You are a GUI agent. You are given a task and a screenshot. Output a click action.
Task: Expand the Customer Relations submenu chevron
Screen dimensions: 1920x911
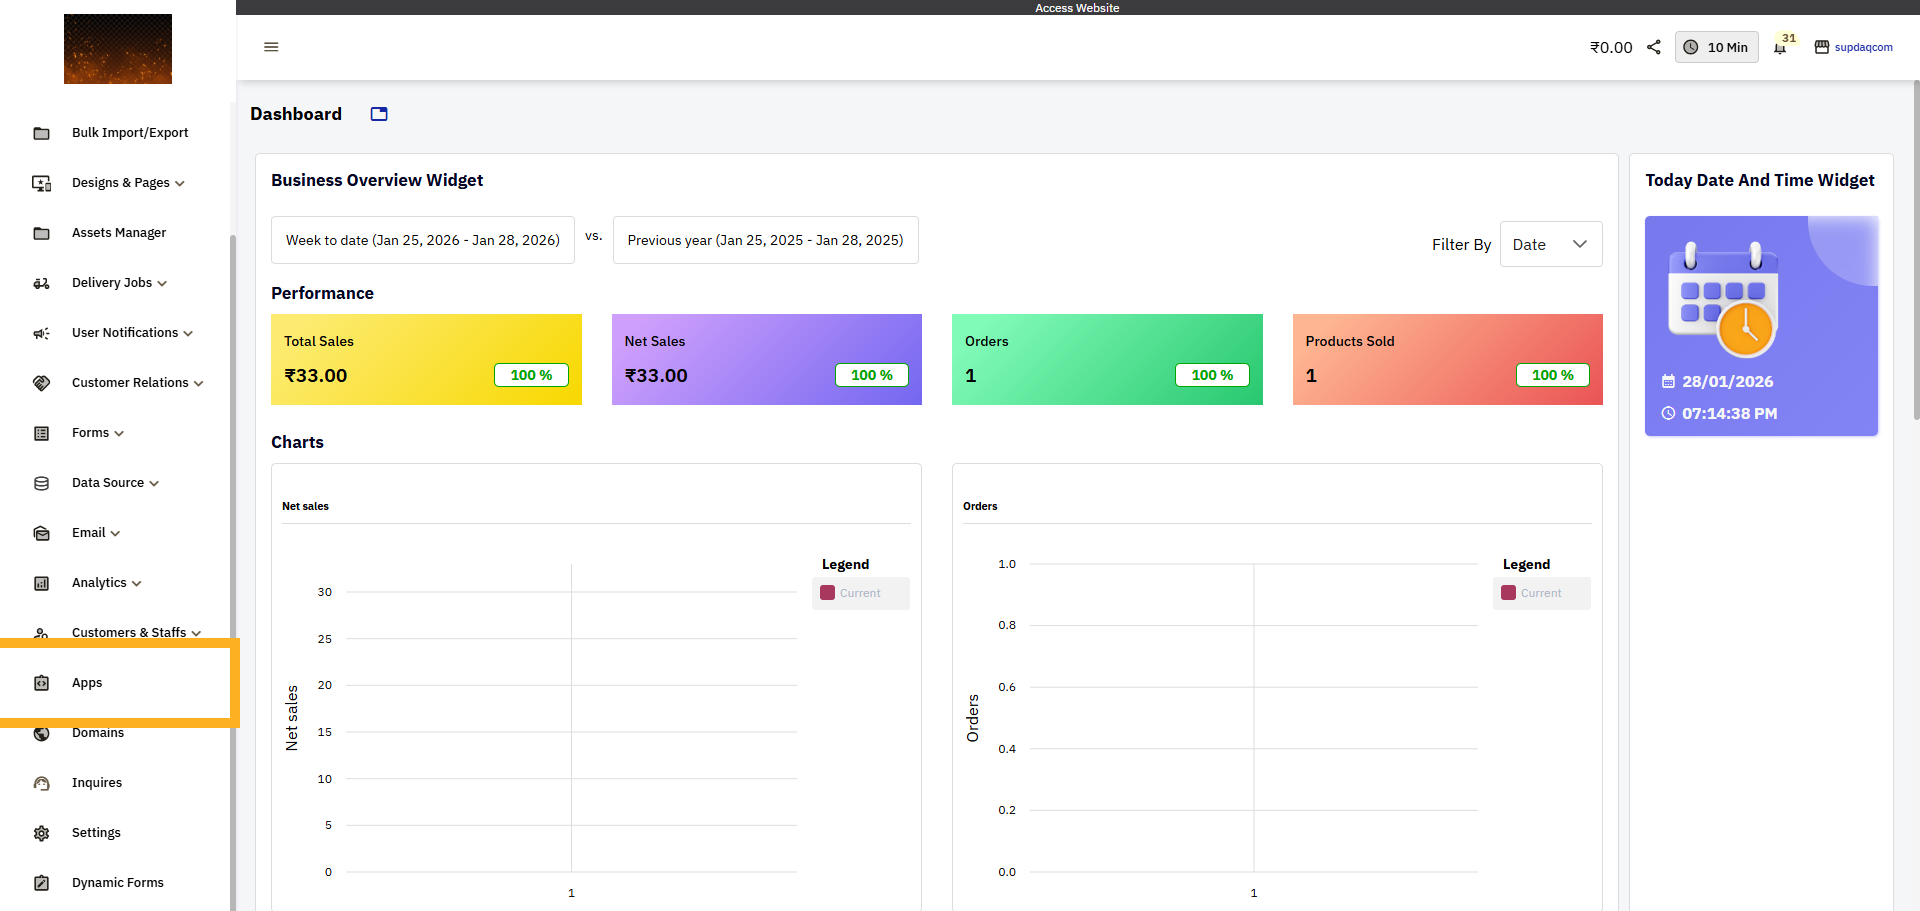pos(199,384)
